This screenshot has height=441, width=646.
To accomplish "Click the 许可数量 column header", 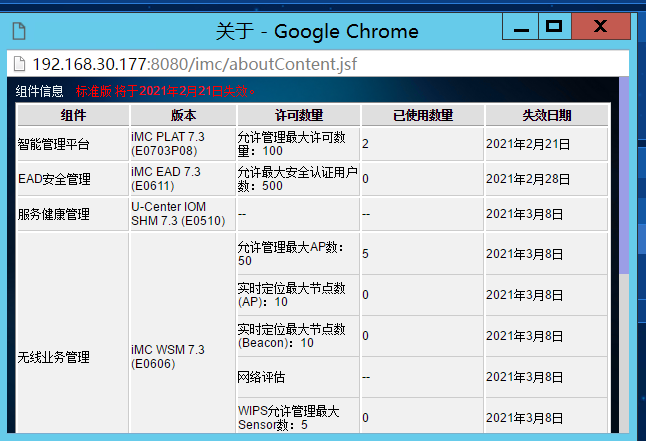I will [x=299, y=115].
